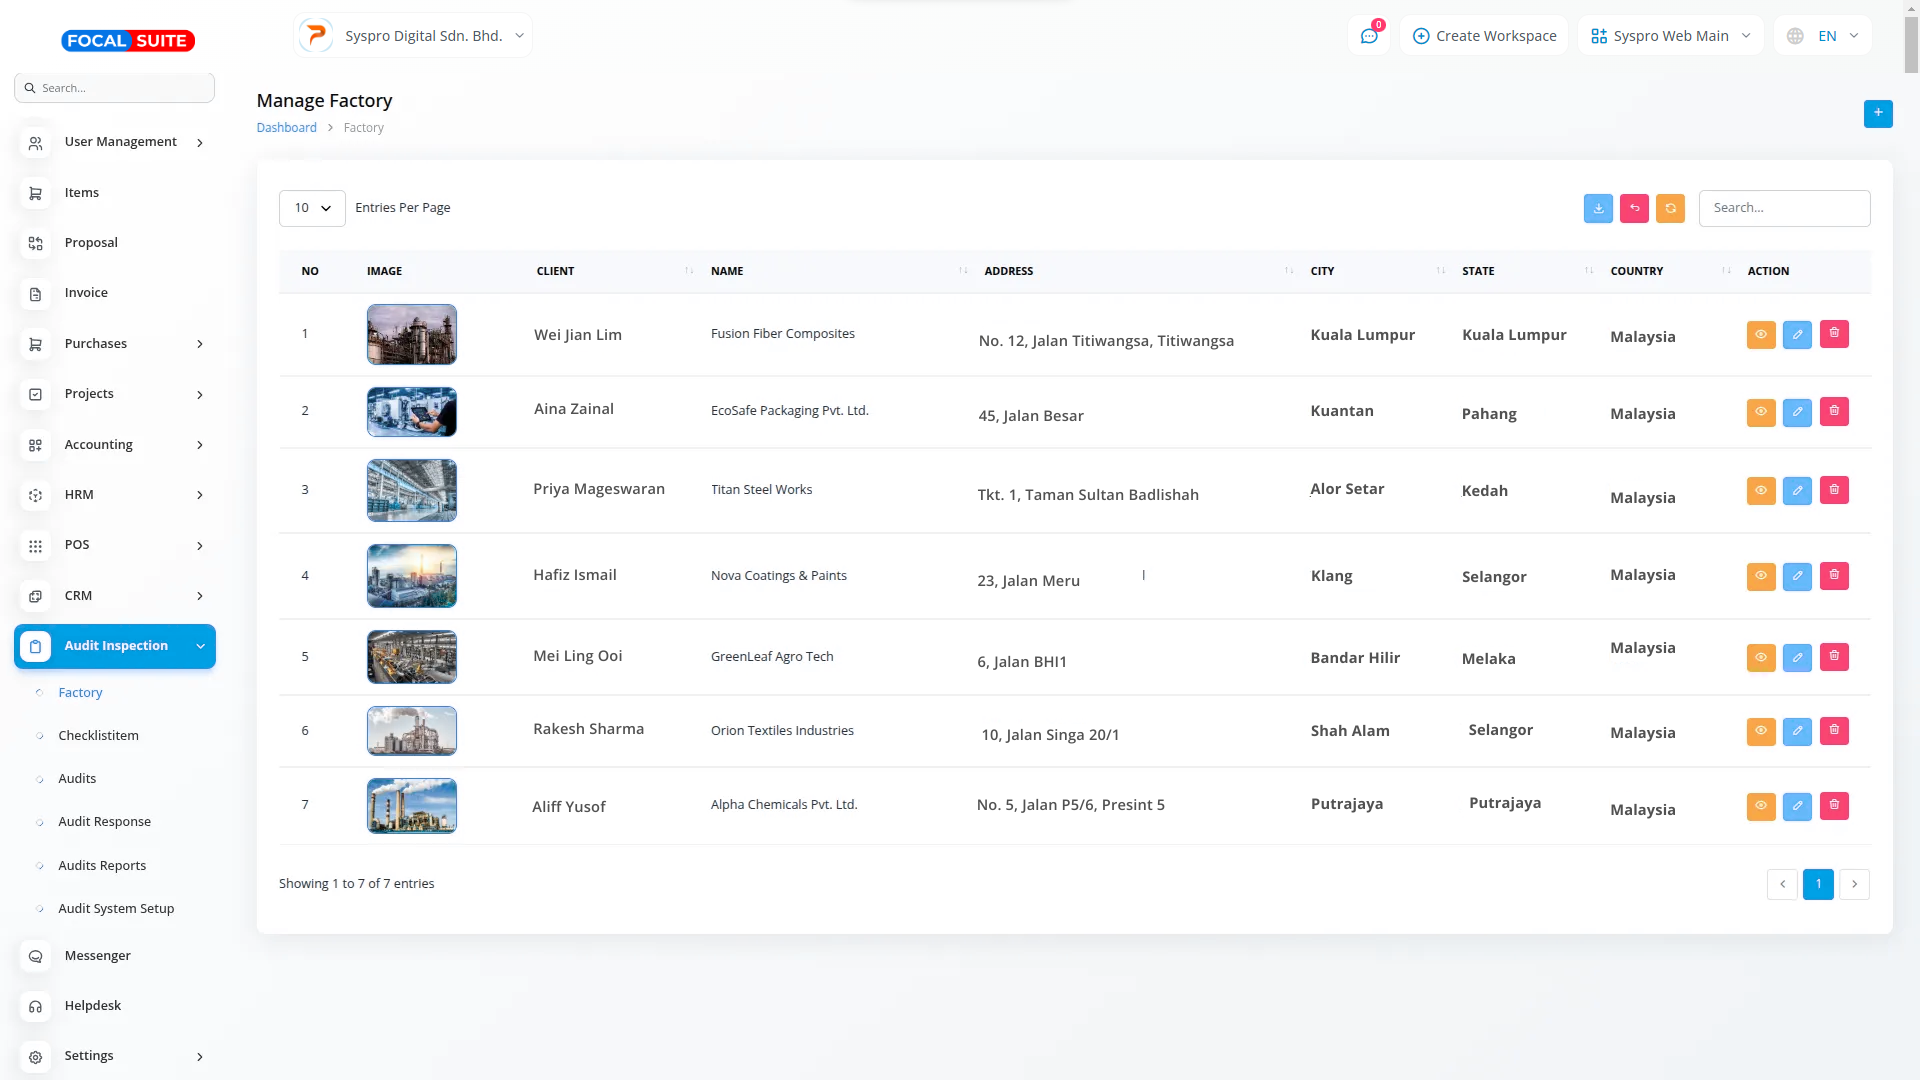The width and height of the screenshot is (1920, 1080).
Task: Delete the GreenLeaf Agro Tech factory
Action: tap(1834, 657)
